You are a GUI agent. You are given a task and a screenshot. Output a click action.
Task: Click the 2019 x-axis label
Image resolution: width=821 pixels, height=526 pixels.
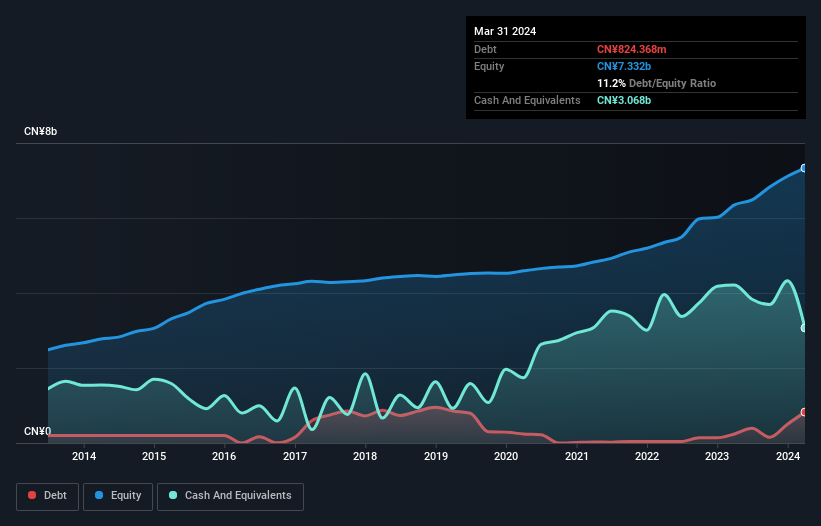tap(436, 456)
